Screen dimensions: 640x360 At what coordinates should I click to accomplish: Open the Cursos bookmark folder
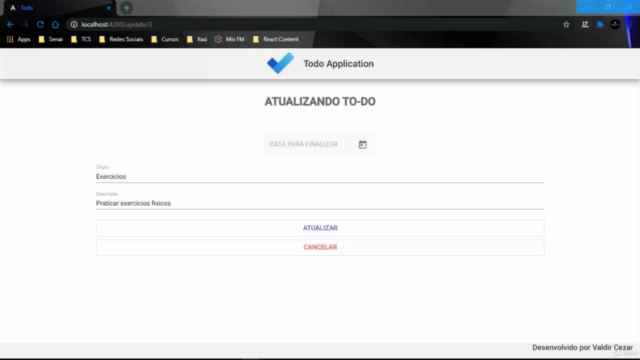tap(165, 39)
